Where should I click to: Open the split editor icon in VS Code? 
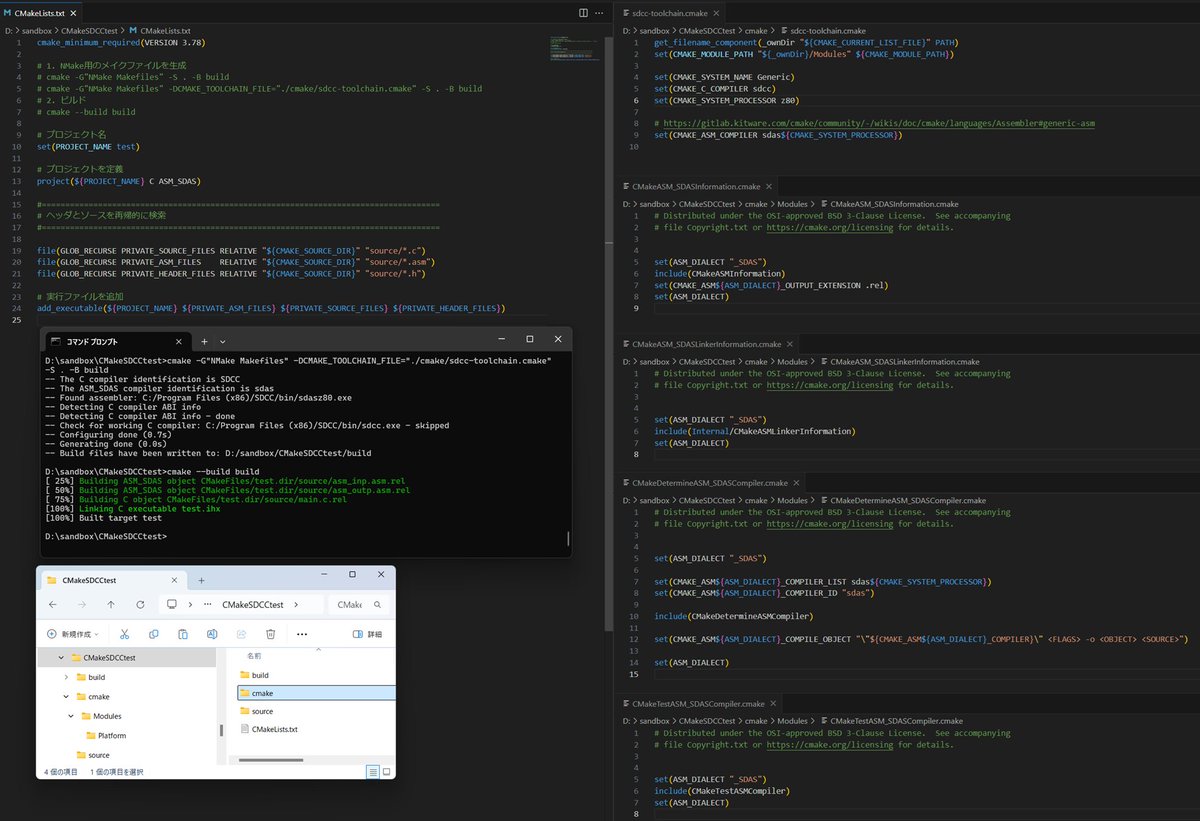[x=583, y=12]
